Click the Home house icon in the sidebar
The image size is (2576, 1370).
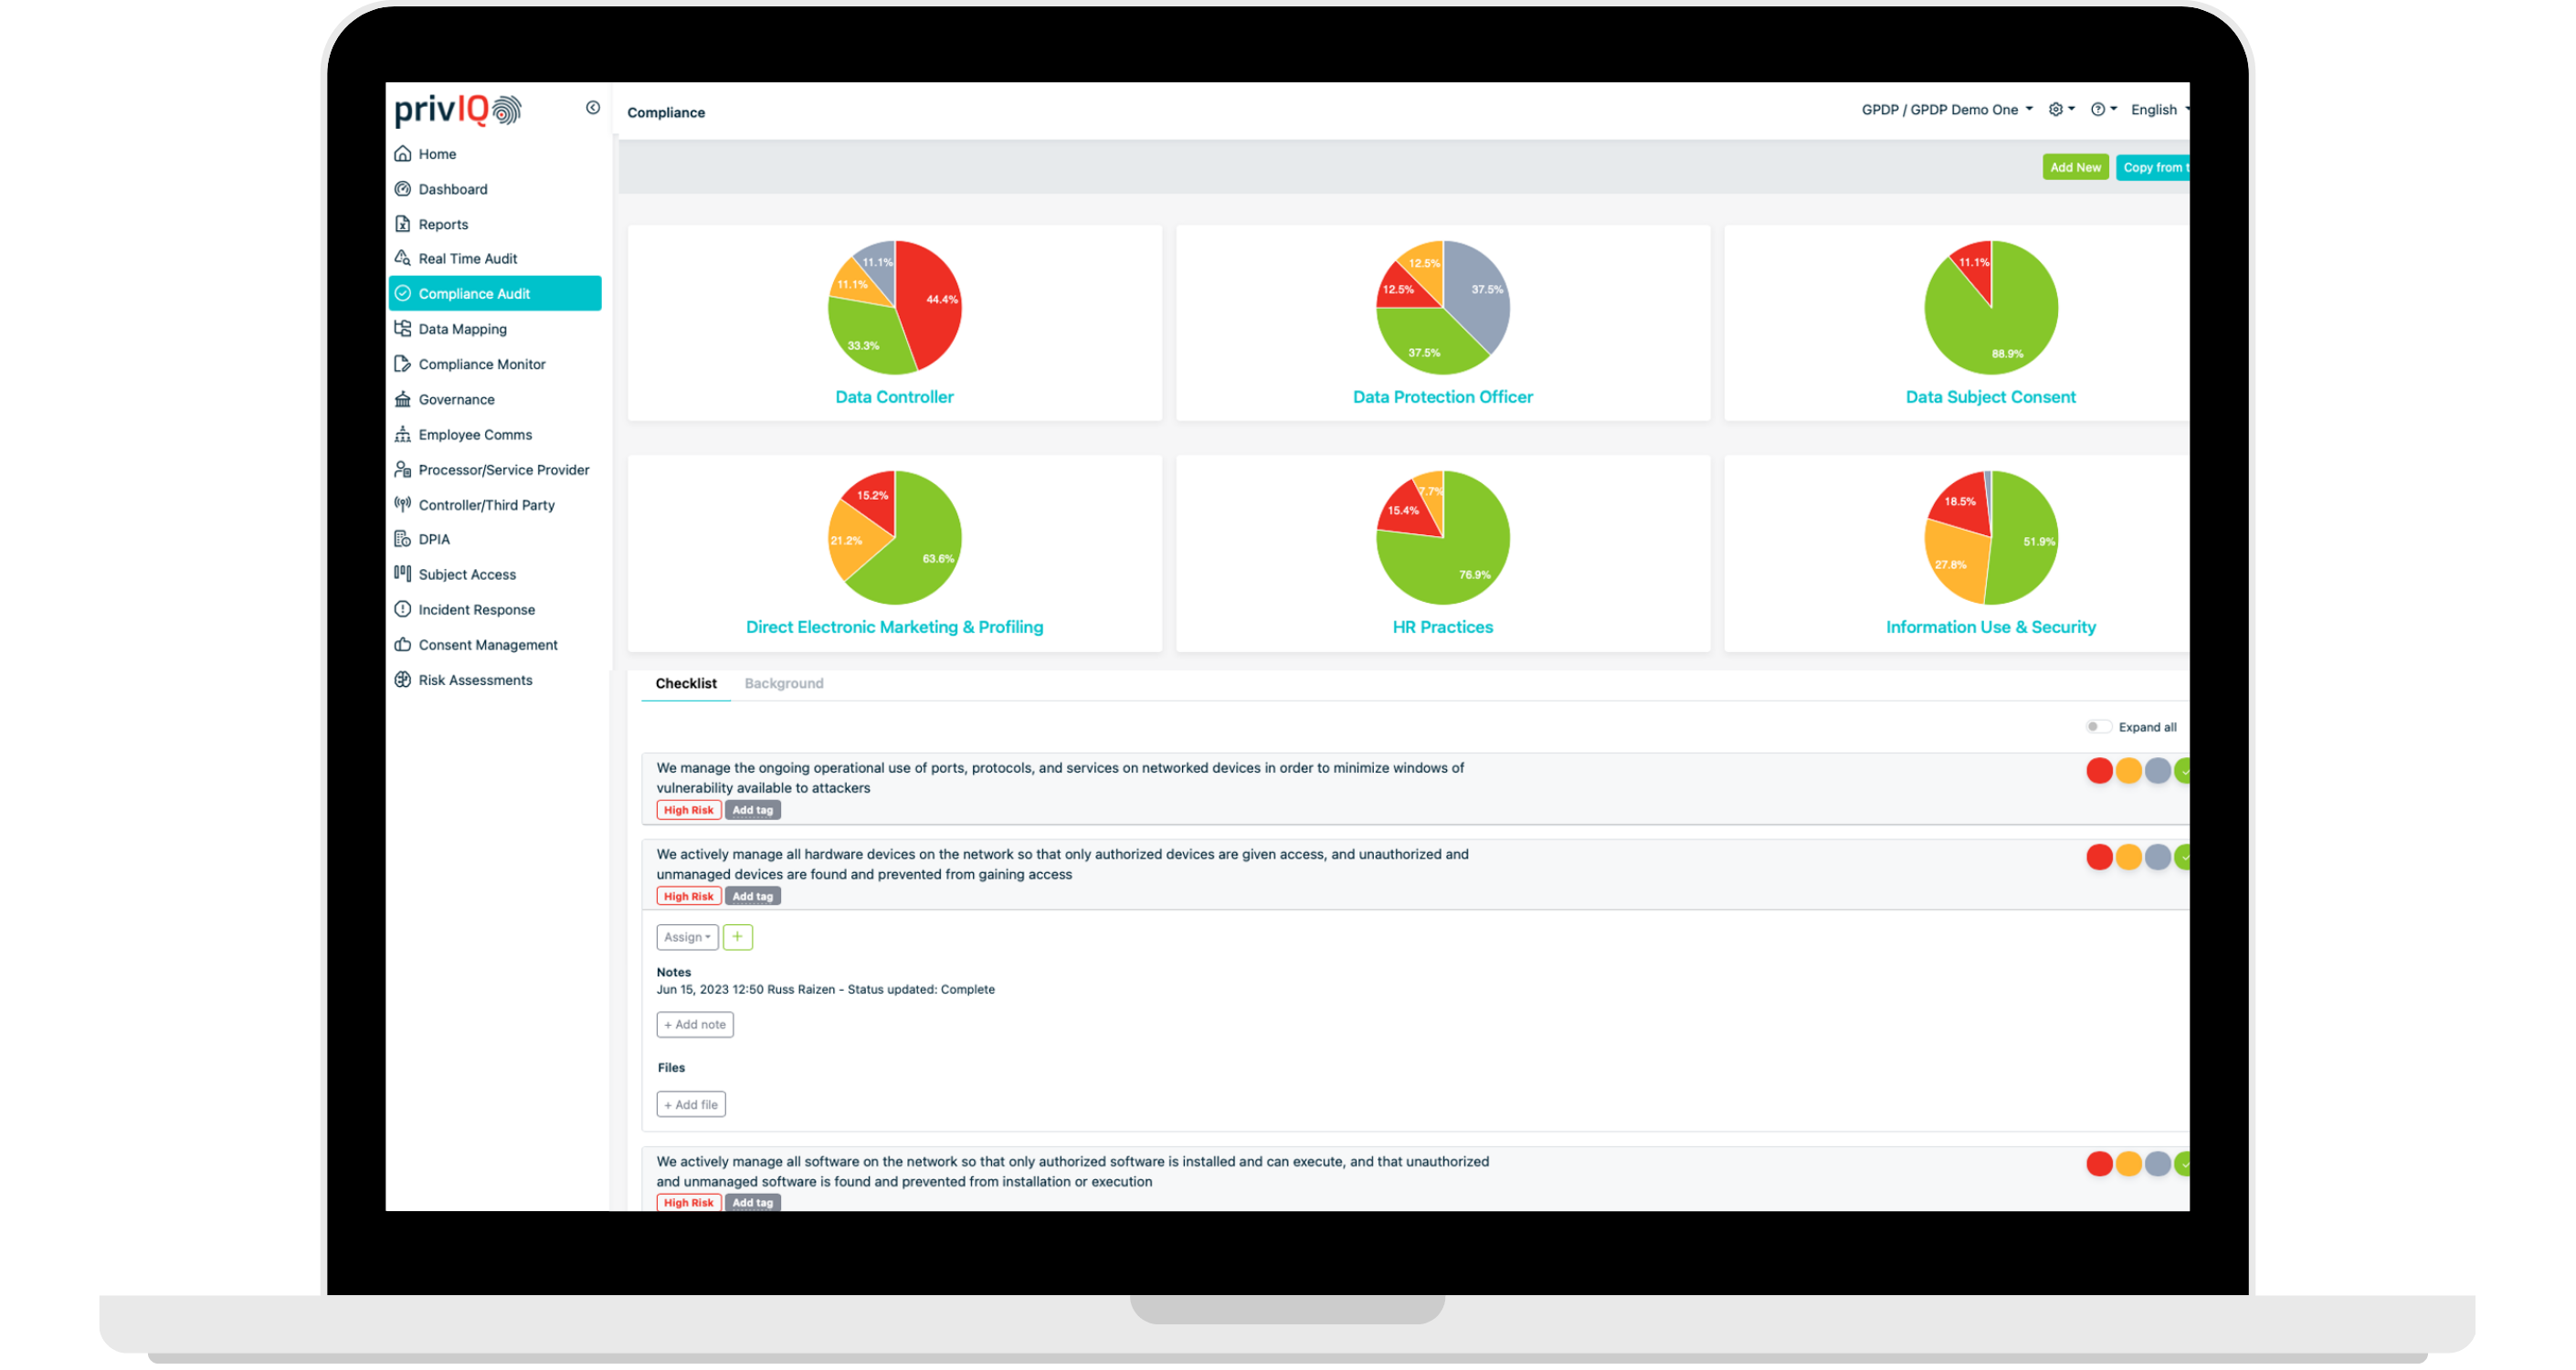[403, 154]
